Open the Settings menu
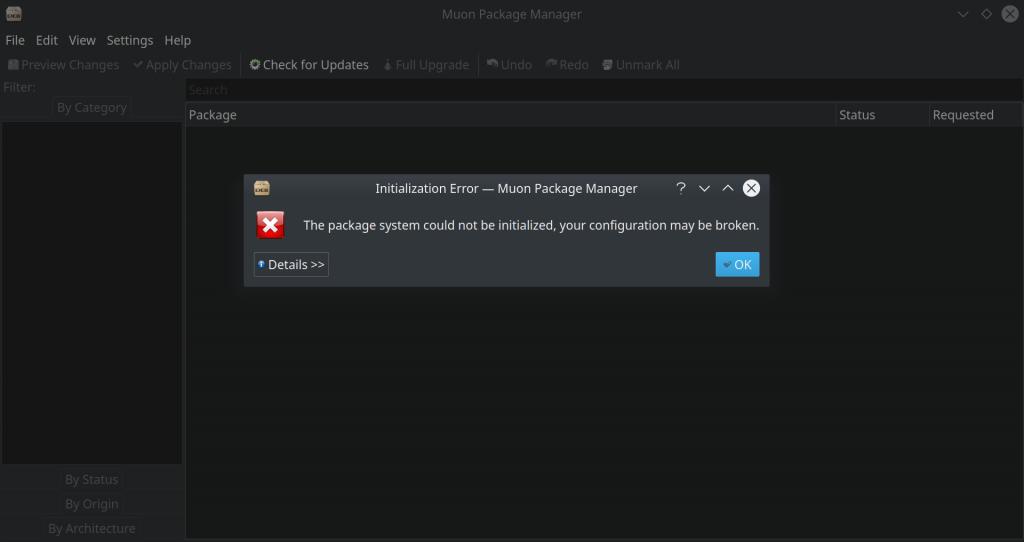The image size is (1024, 542). click(130, 40)
